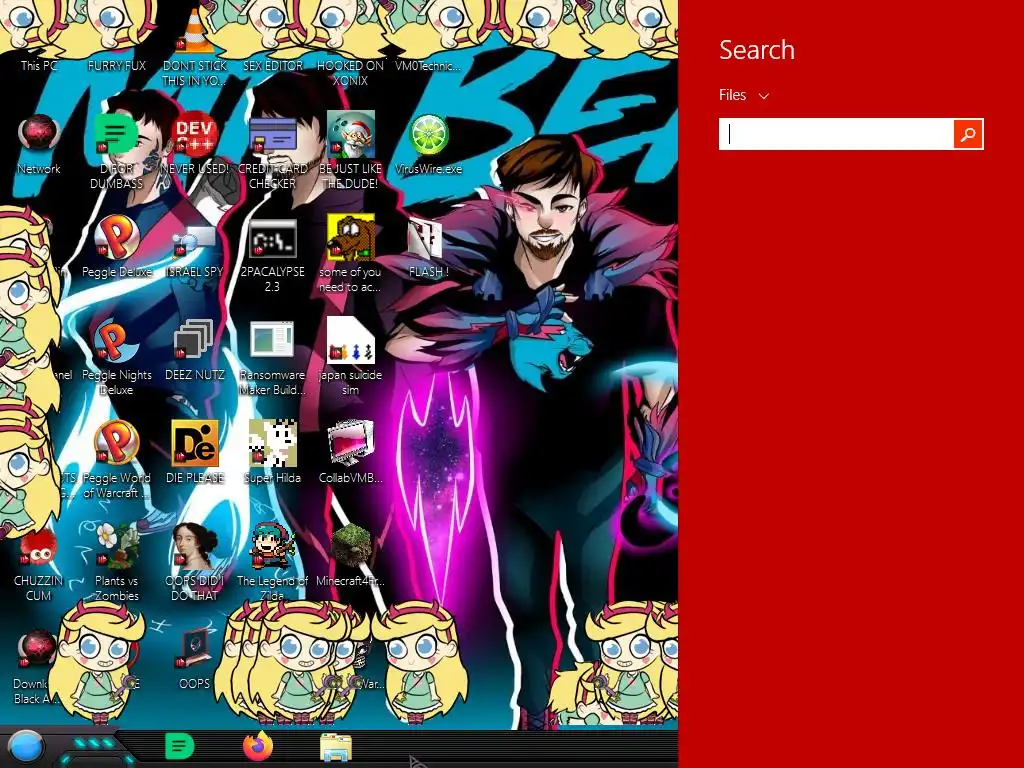Open BE JUST LIKE THE DUDE! icon

coord(351,150)
